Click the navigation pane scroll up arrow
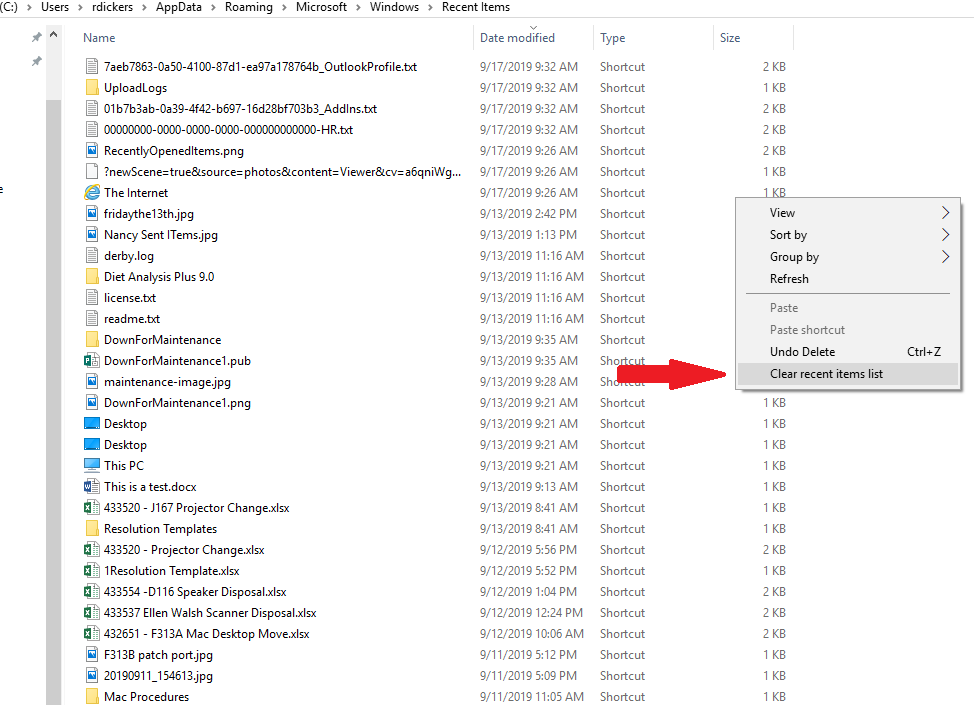Image resolution: width=974 pixels, height=705 pixels. coord(53,35)
